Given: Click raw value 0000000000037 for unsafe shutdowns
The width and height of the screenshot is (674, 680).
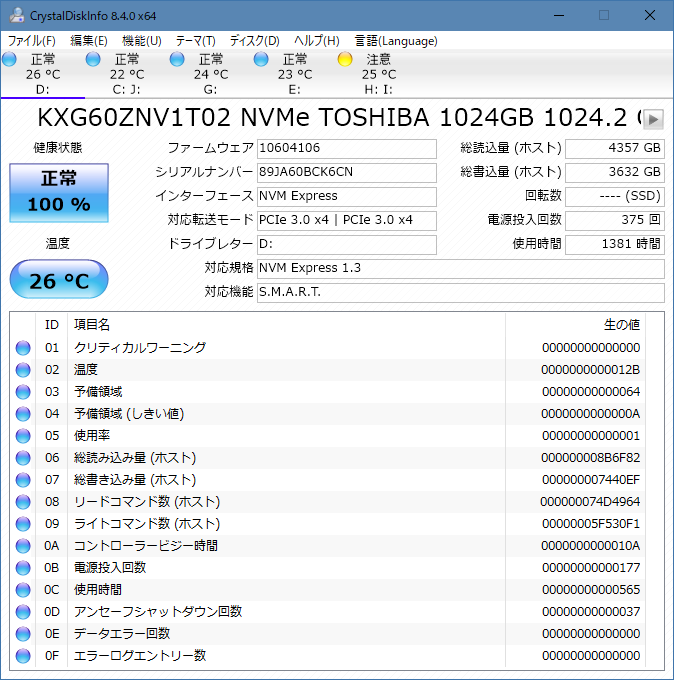Looking at the screenshot, I should coord(591,612).
